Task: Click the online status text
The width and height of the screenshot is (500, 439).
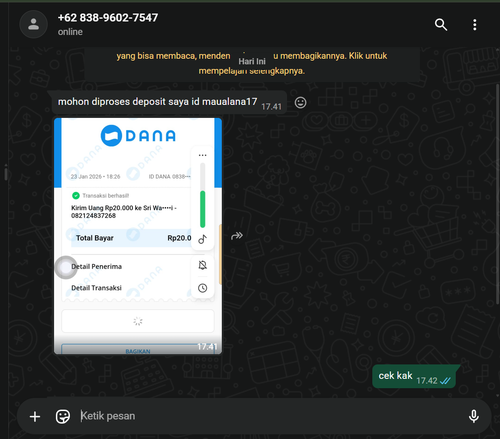Action: (x=70, y=32)
